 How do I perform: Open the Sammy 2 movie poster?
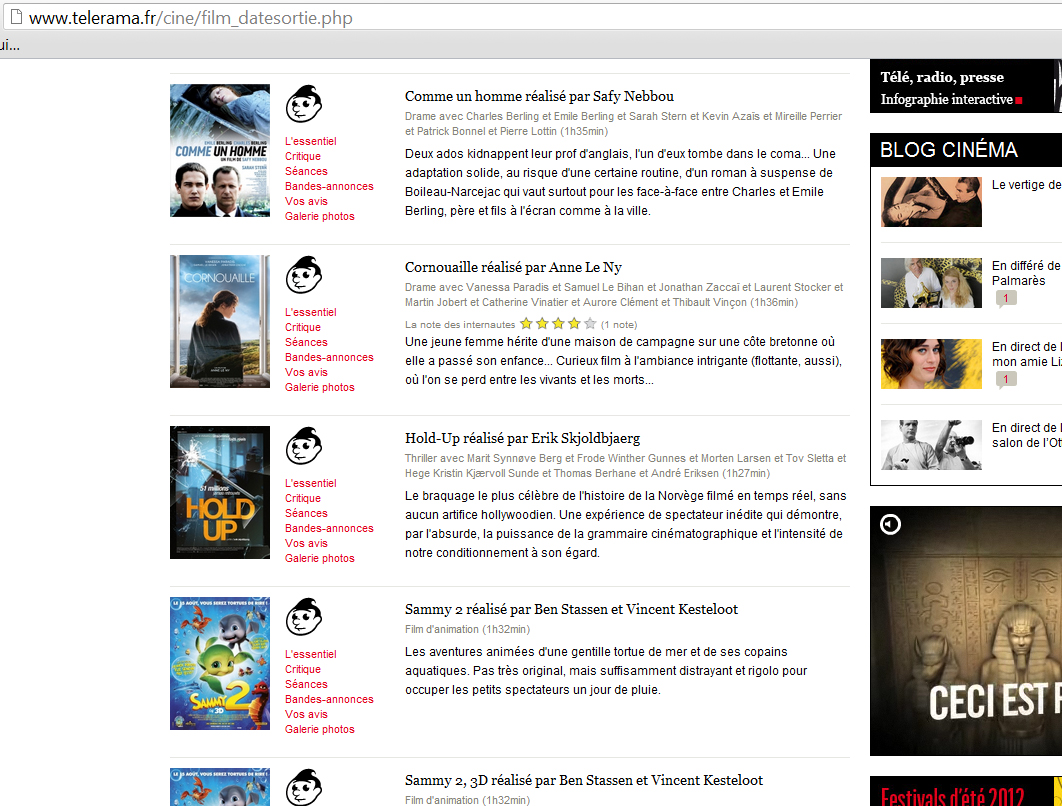coord(219,663)
